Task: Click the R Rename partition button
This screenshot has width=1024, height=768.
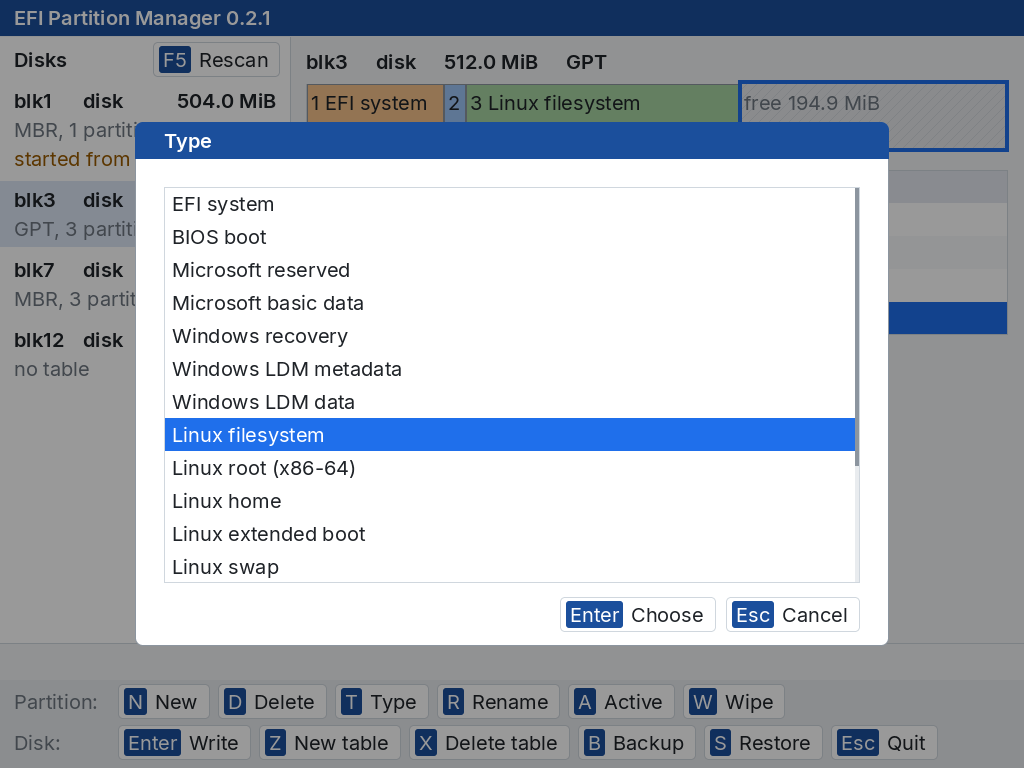Action: pos(498,702)
